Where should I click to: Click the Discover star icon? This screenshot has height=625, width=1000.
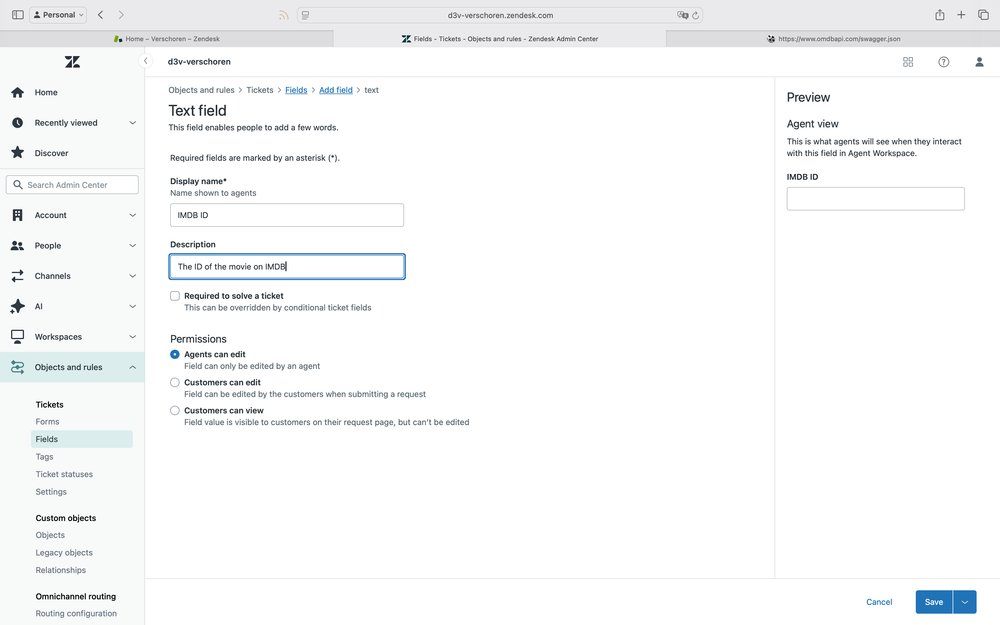[x=18, y=153]
